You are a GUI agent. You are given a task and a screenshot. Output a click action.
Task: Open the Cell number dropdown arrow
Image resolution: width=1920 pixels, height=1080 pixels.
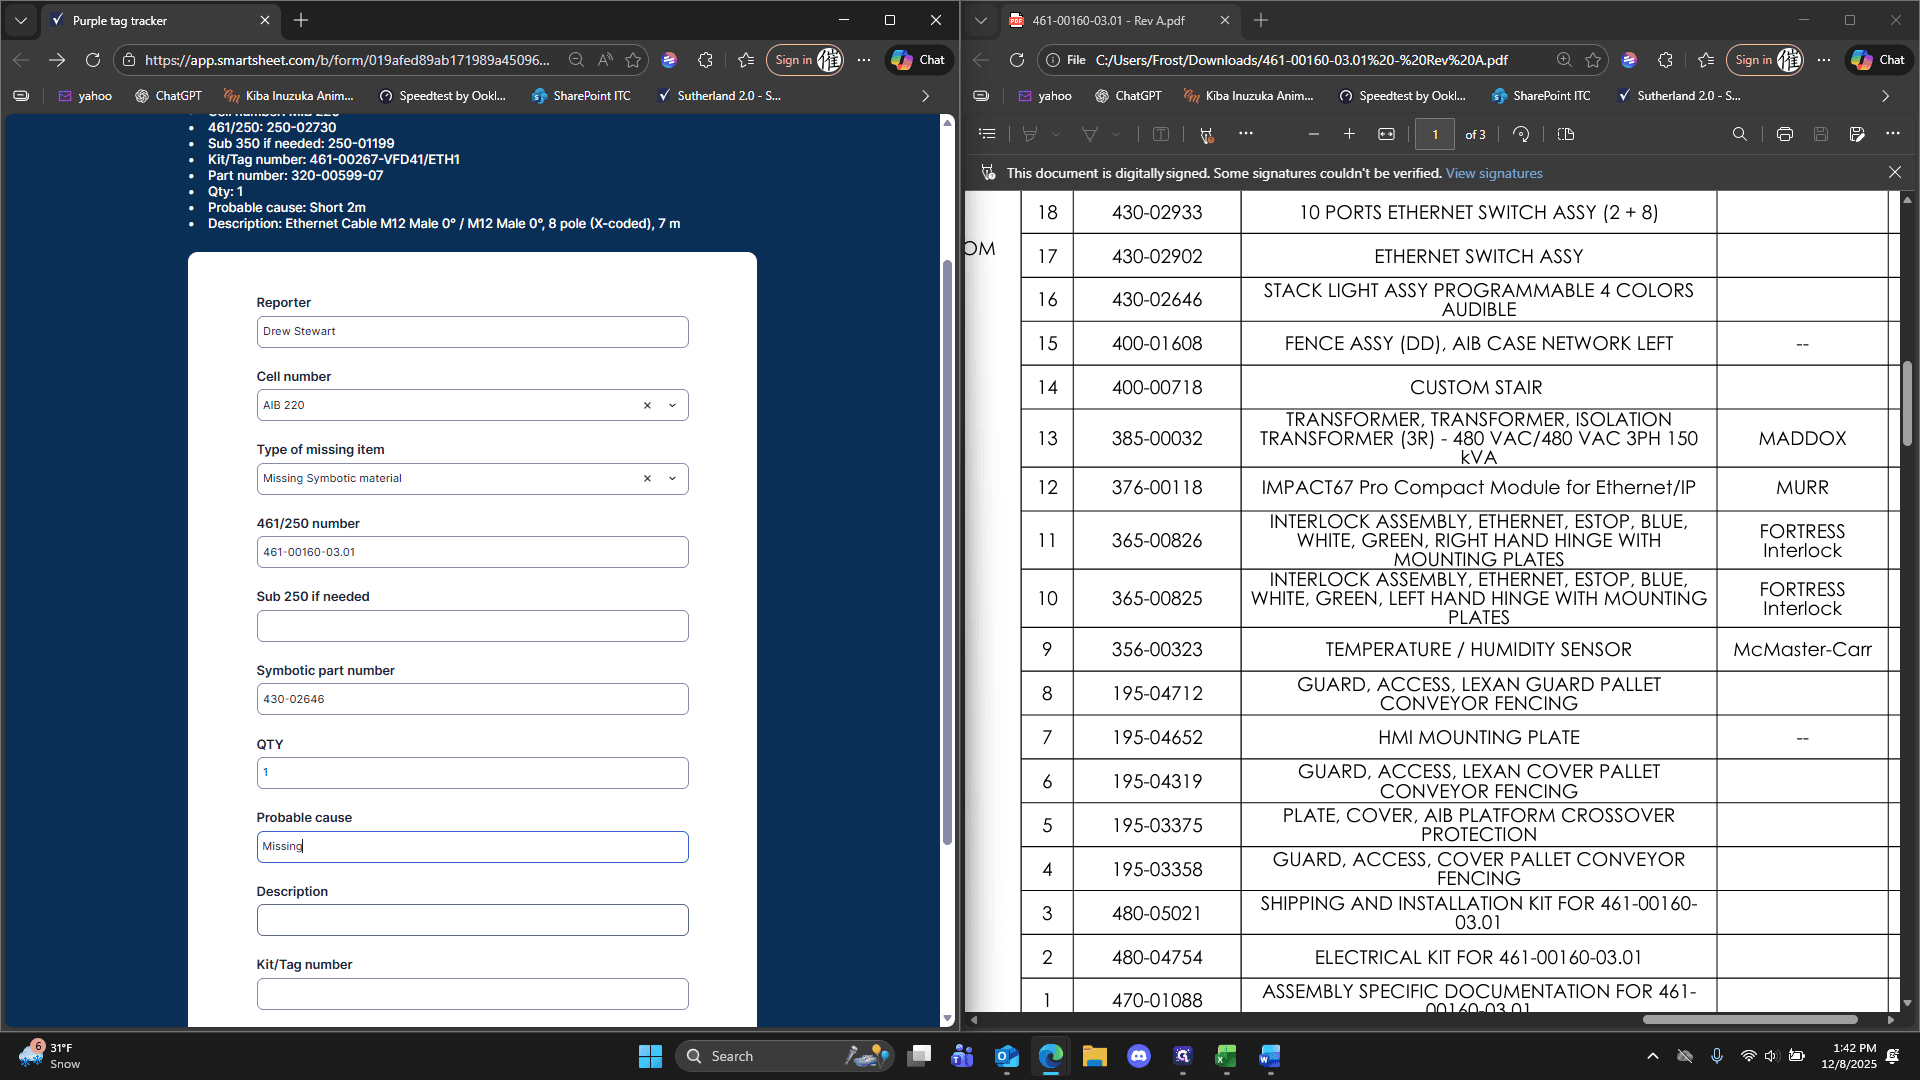(x=672, y=405)
